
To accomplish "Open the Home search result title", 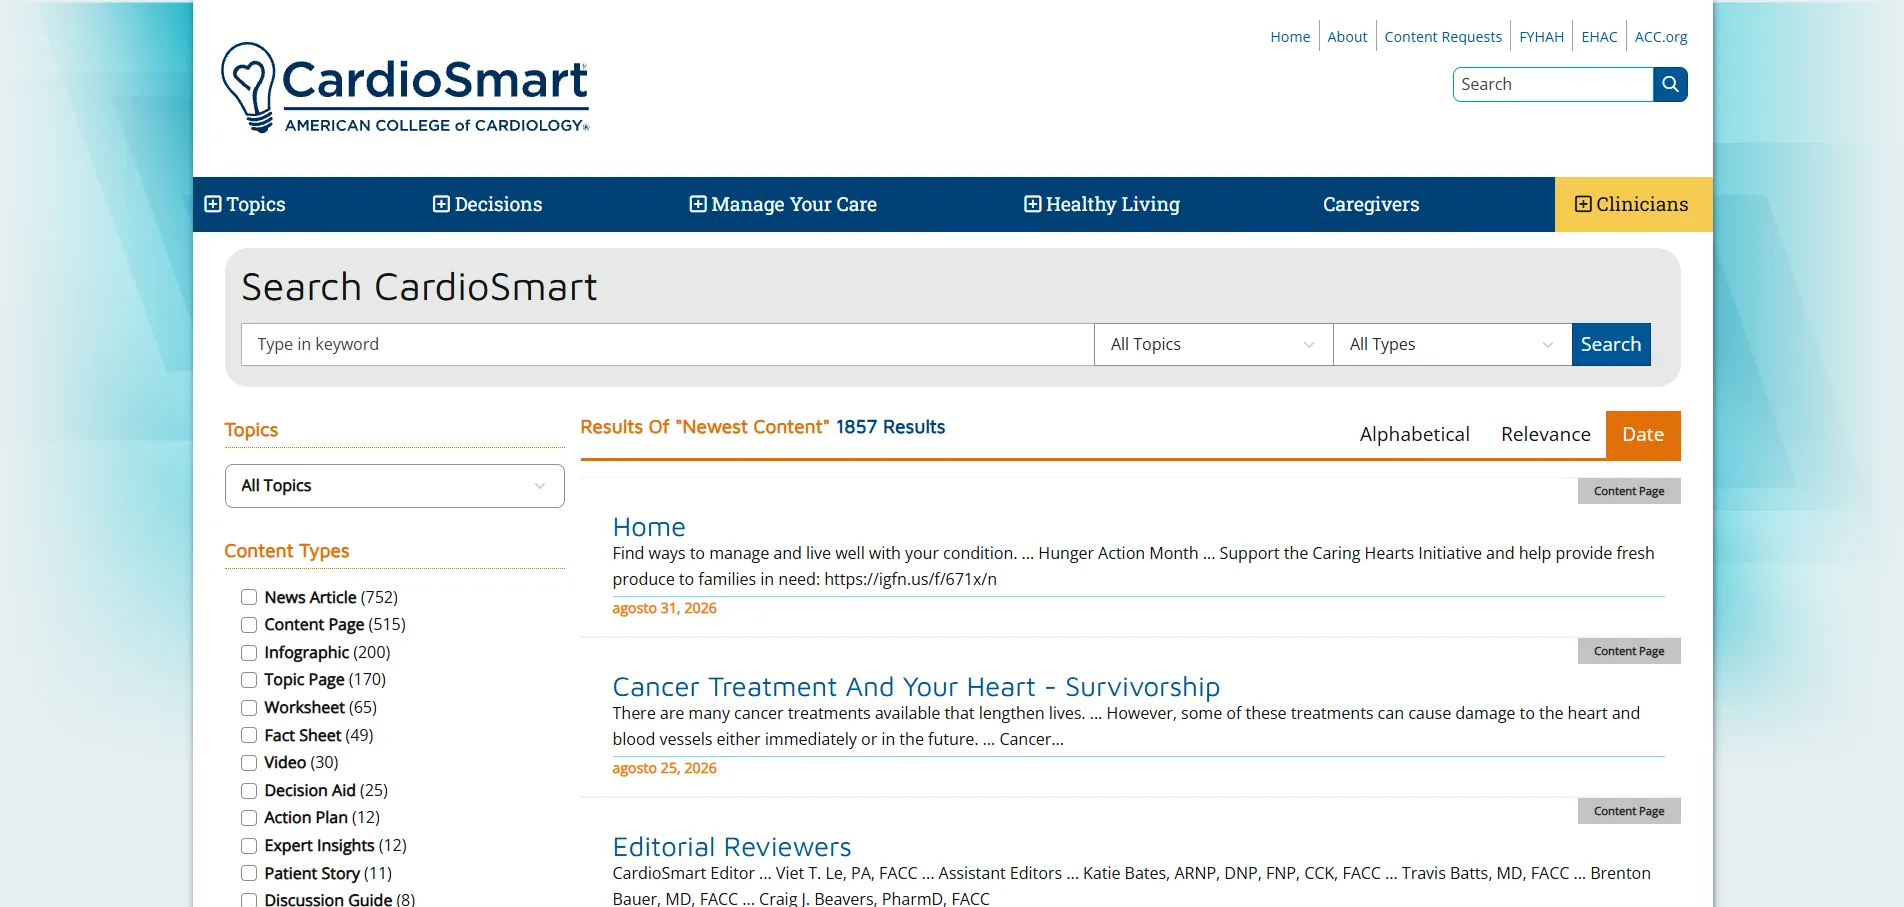I will click(649, 527).
